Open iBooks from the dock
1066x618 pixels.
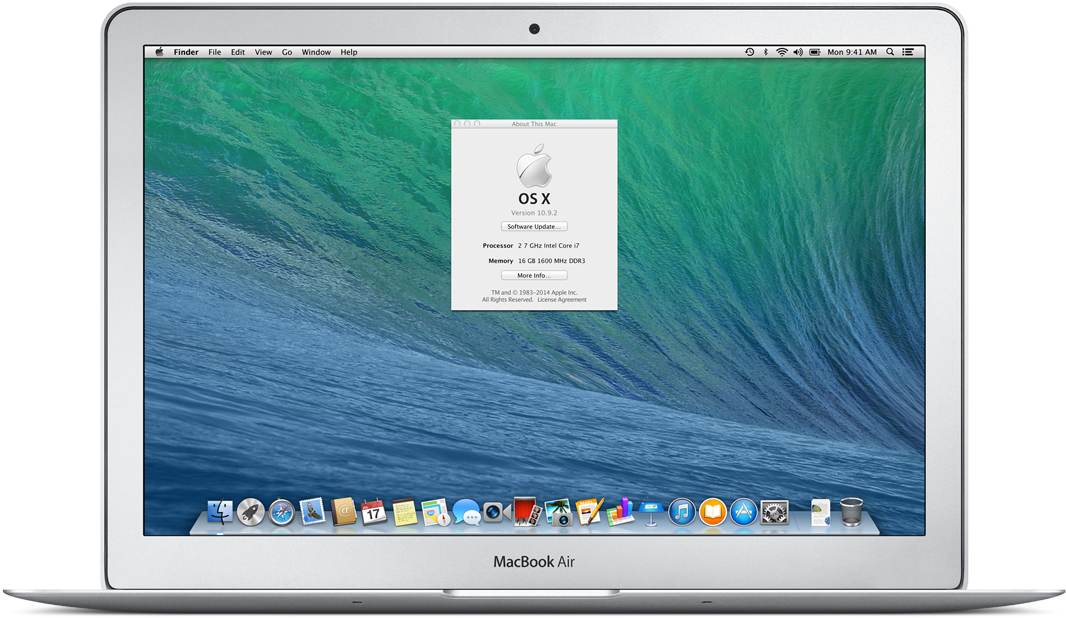click(x=712, y=512)
